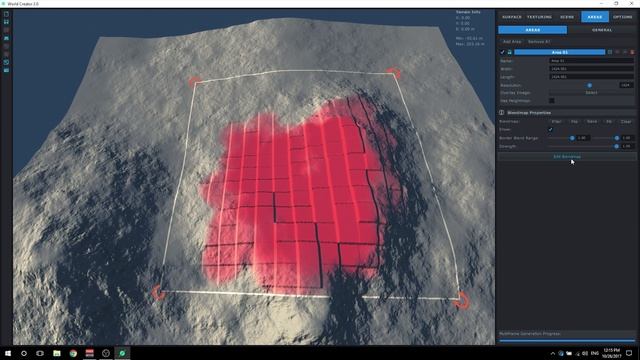
Task: Select the top Areas tab
Action: (x=595, y=17)
